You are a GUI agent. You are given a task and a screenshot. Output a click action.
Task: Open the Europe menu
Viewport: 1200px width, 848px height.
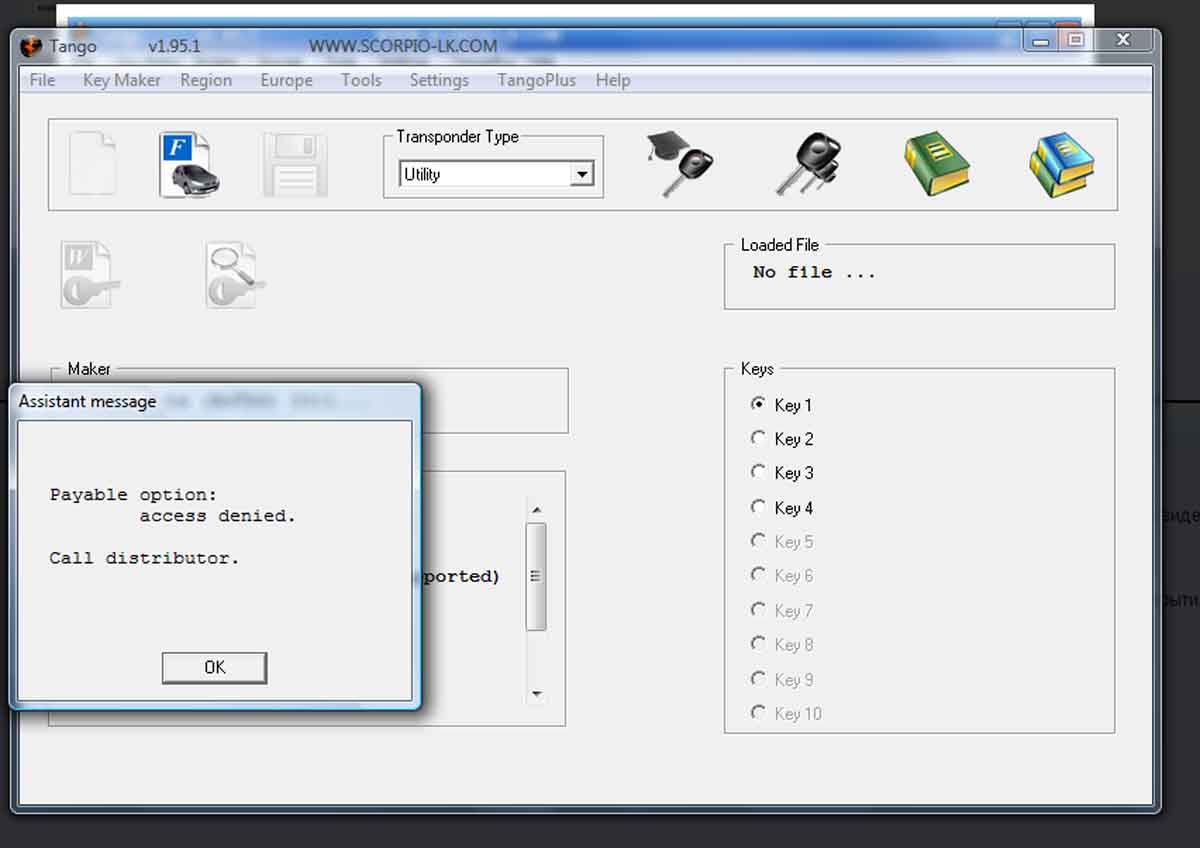coord(287,80)
